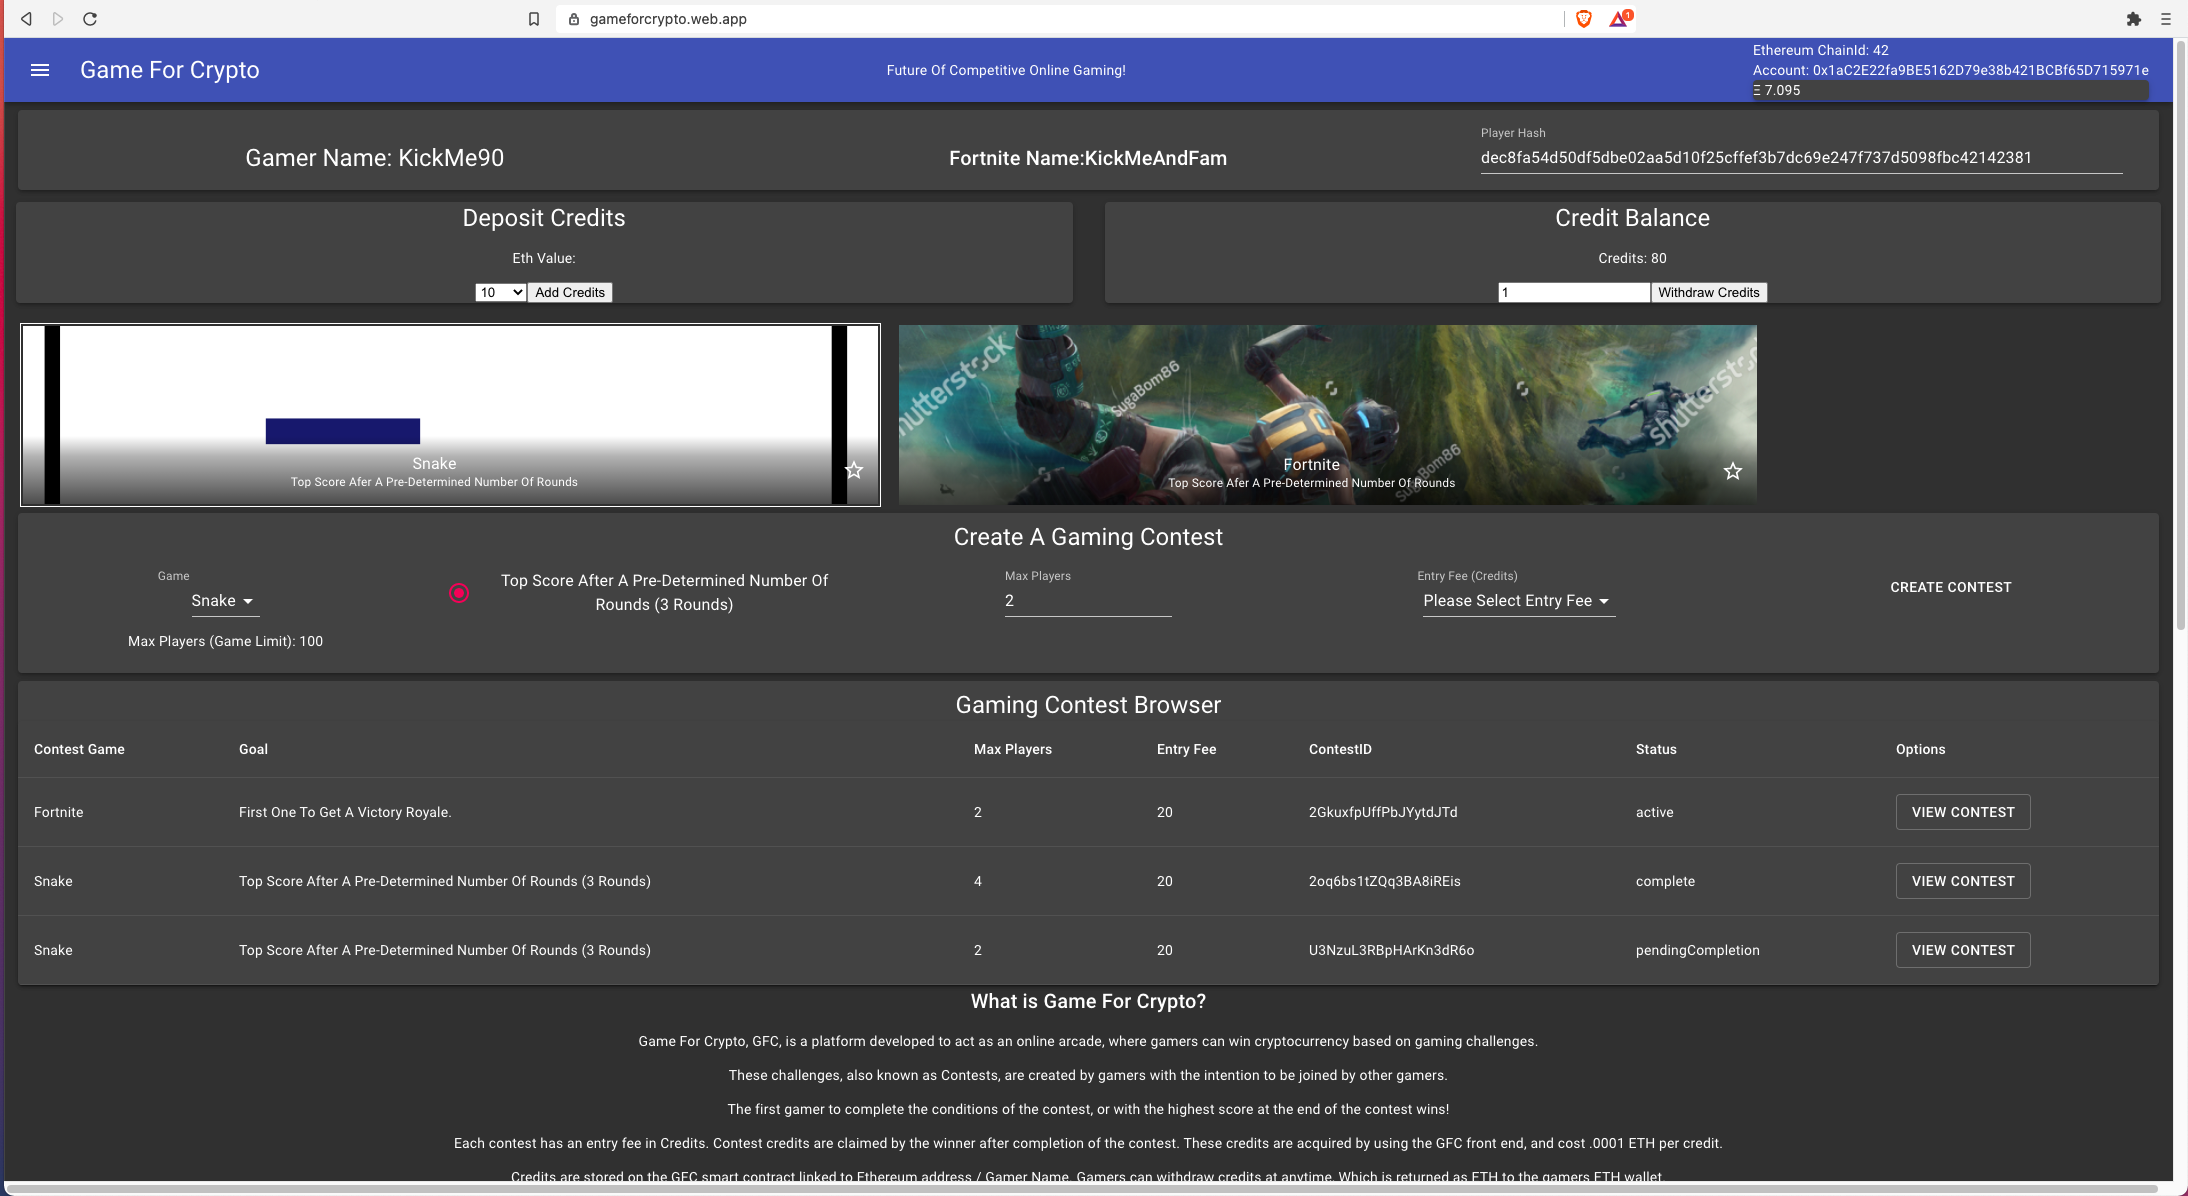The width and height of the screenshot is (2188, 1196).
Task: Open the Please Select Entry Fee dropdown
Action: pos(1516,601)
